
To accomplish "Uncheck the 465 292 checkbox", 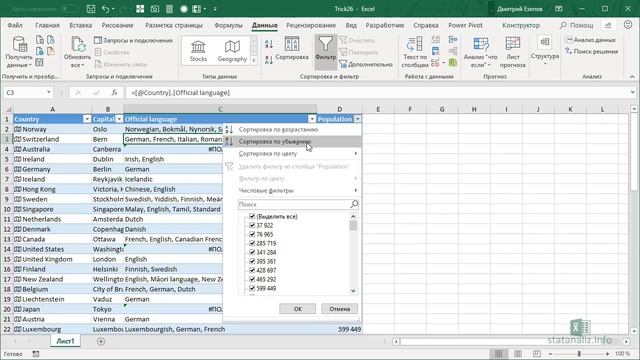I will coord(252,279).
